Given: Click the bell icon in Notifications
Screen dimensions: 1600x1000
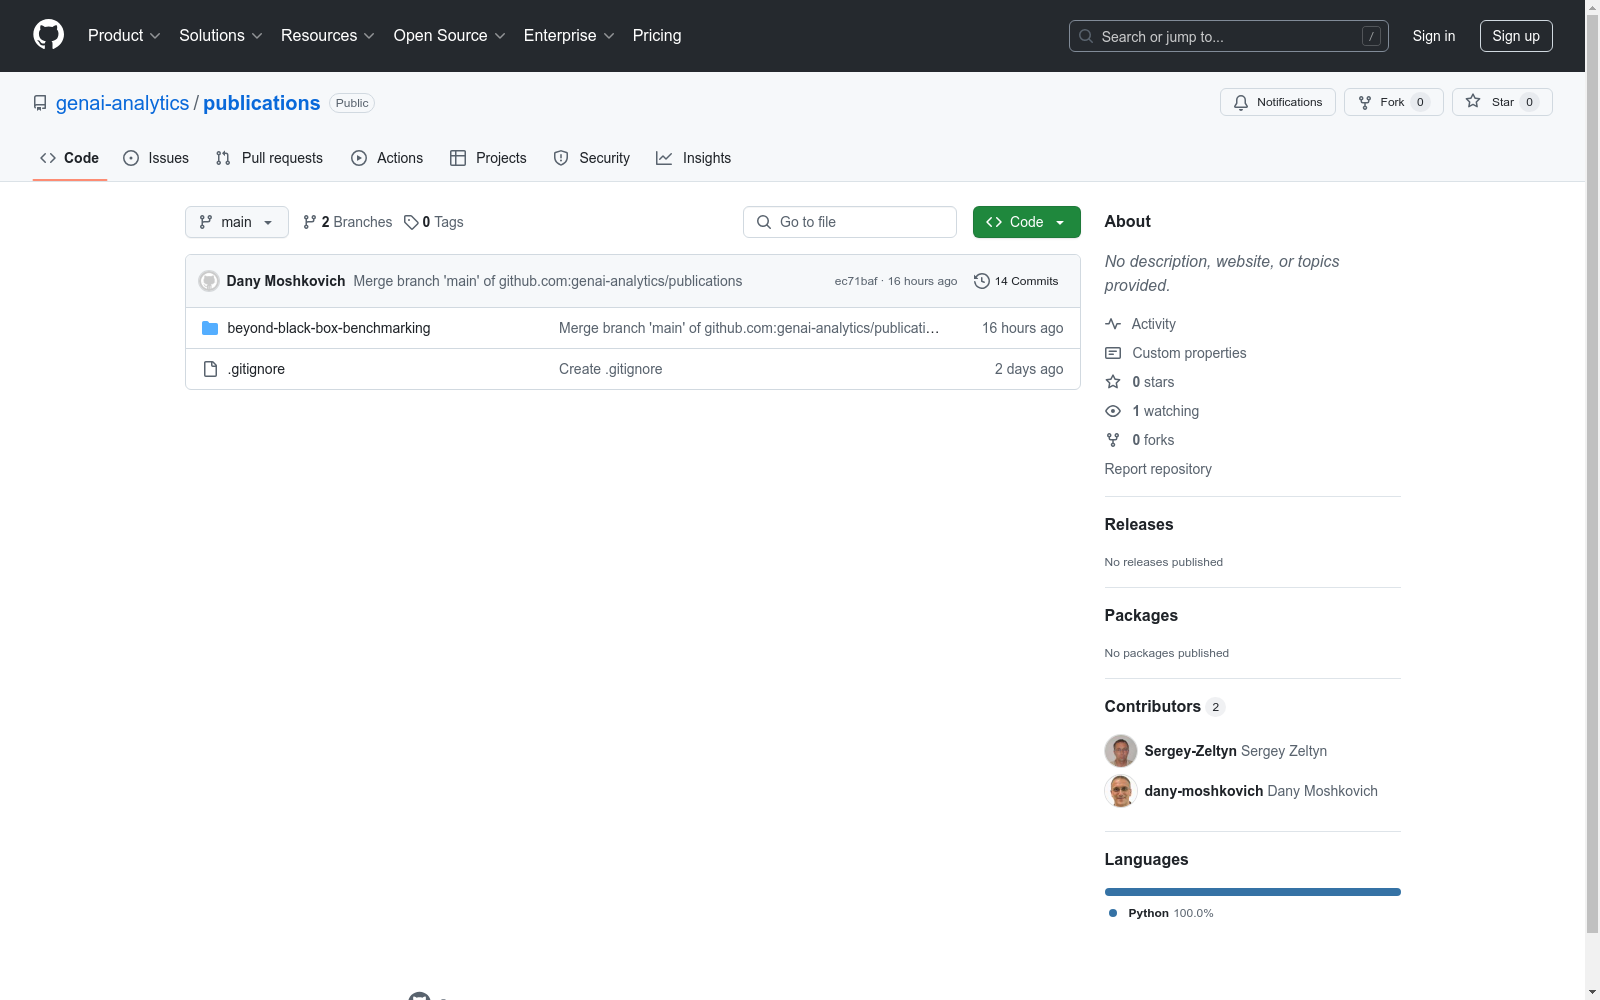Looking at the screenshot, I should 1241,102.
